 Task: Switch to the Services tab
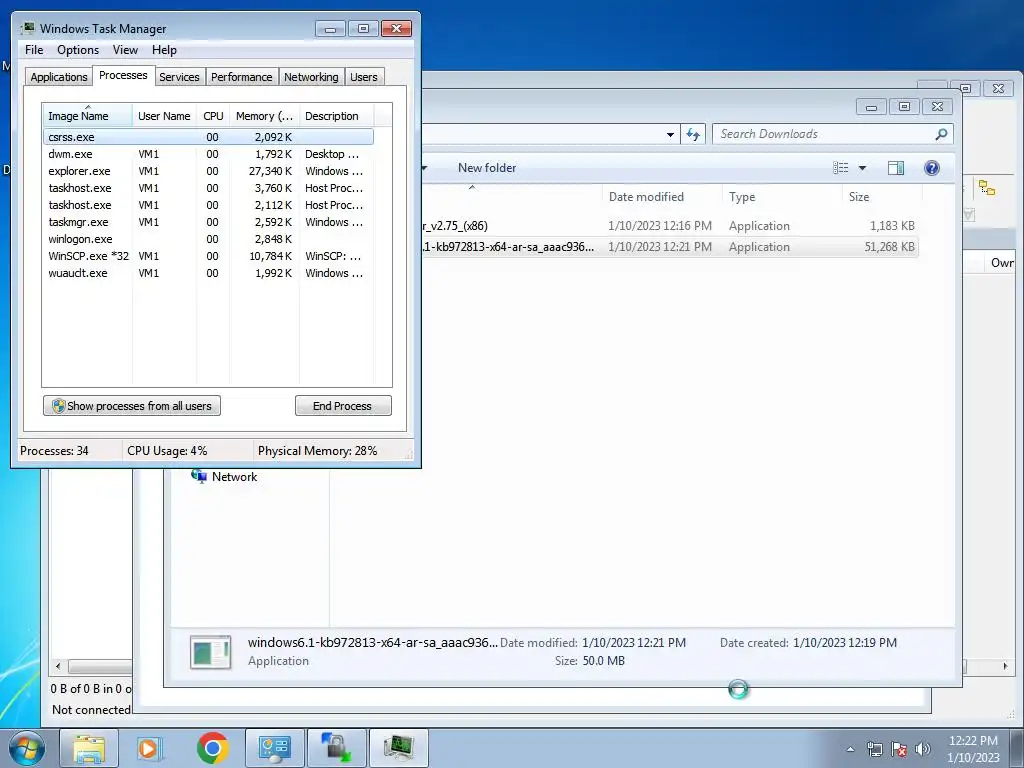click(x=179, y=77)
